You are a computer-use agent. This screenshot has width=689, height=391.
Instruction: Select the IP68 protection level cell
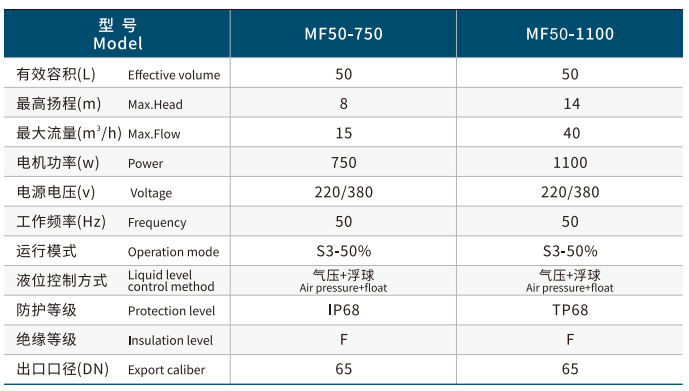344,310
